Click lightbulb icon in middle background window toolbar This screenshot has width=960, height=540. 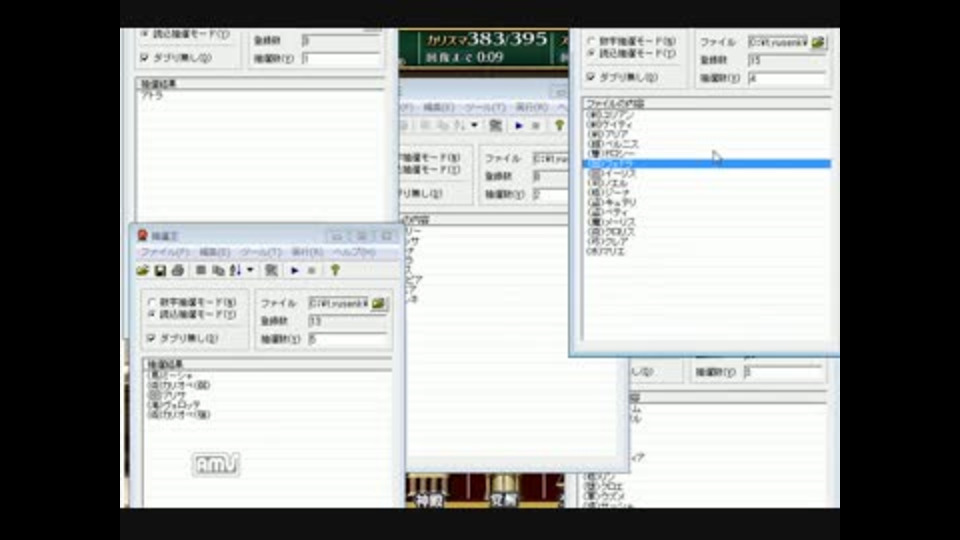pos(559,126)
